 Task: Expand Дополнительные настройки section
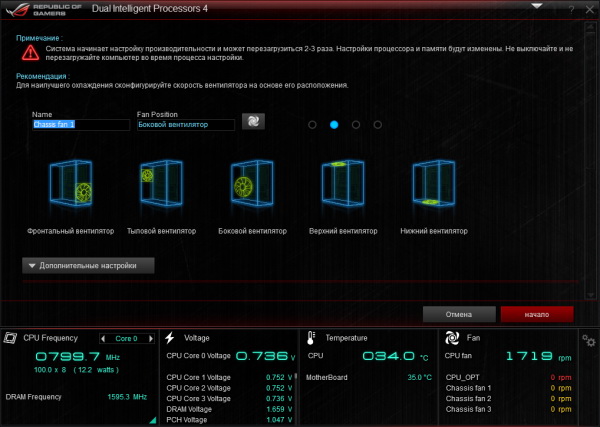tap(88, 266)
